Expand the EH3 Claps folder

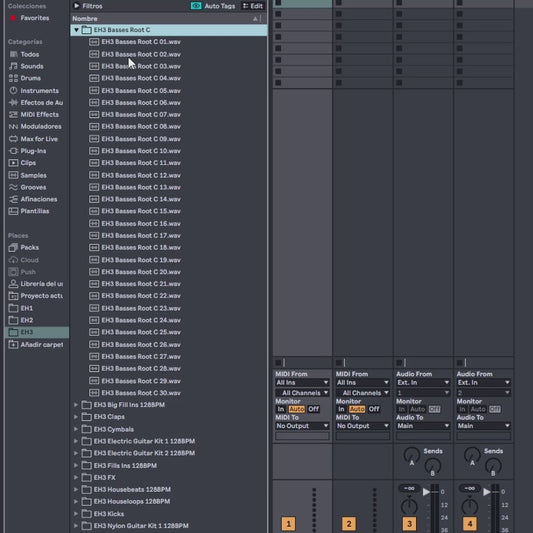click(76, 417)
